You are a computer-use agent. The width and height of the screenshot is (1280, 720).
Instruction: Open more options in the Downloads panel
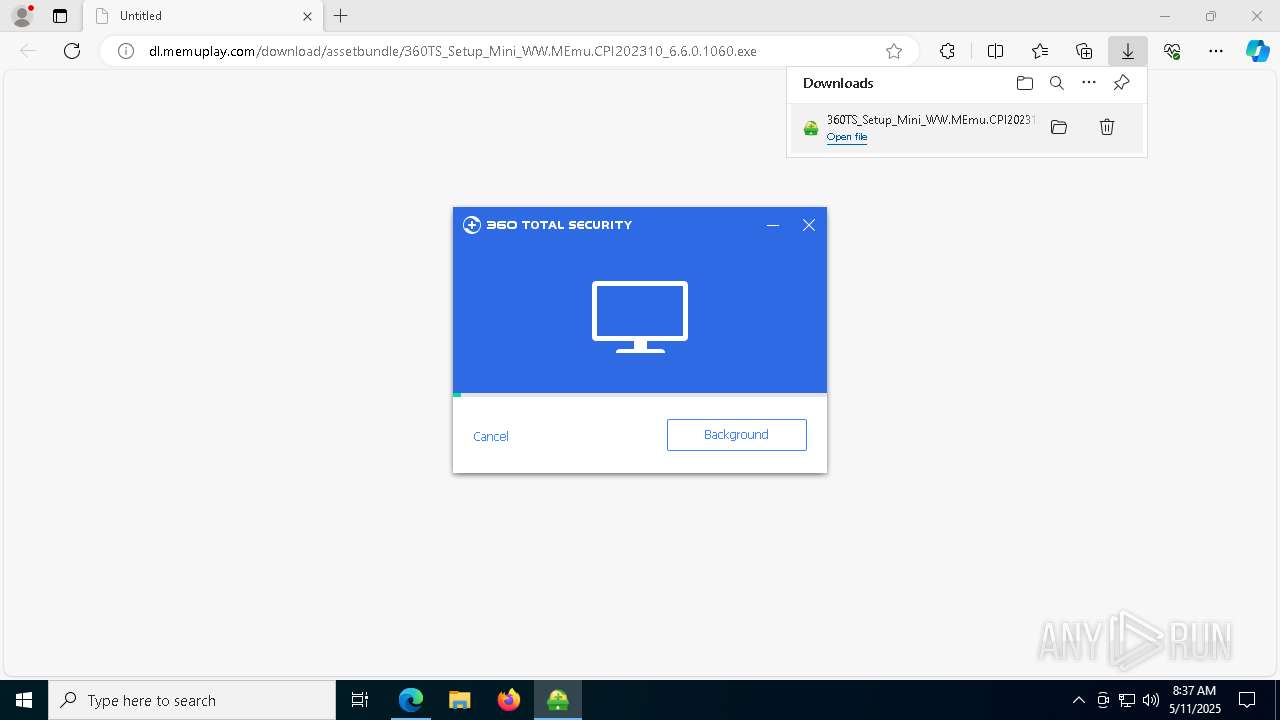coord(1089,83)
